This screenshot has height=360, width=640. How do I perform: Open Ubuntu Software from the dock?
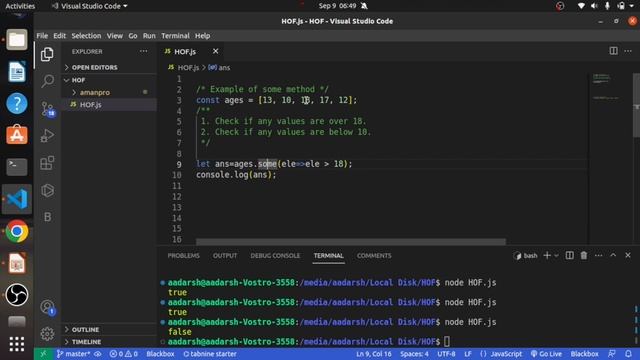coord(17,135)
